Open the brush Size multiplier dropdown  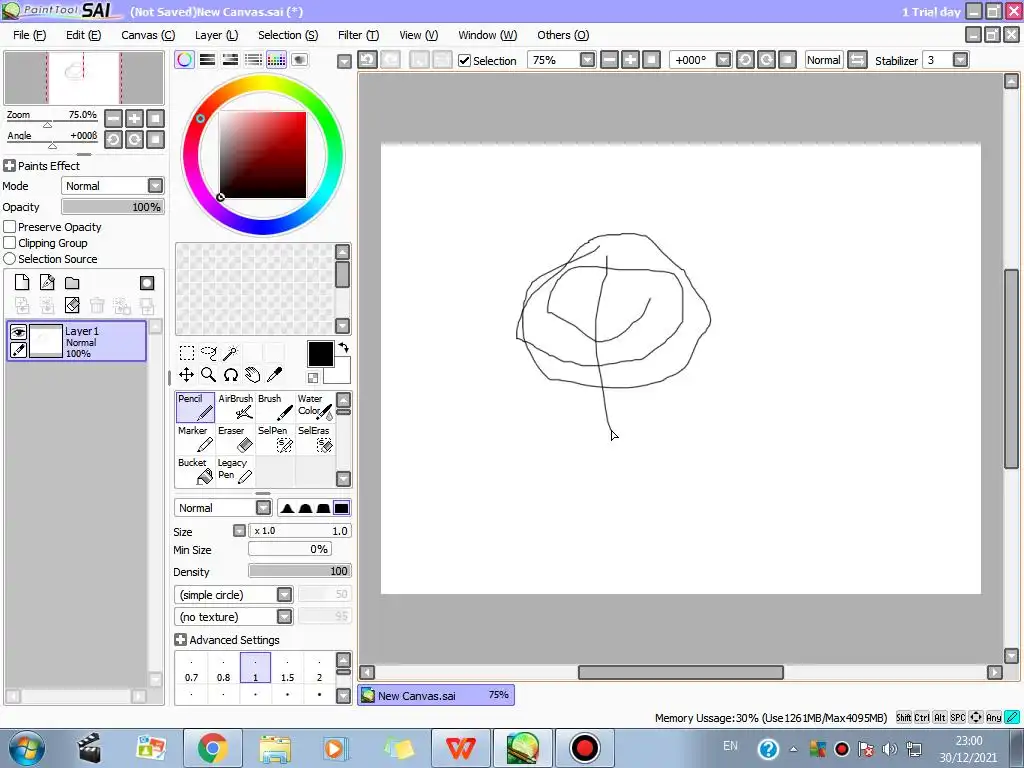239,531
